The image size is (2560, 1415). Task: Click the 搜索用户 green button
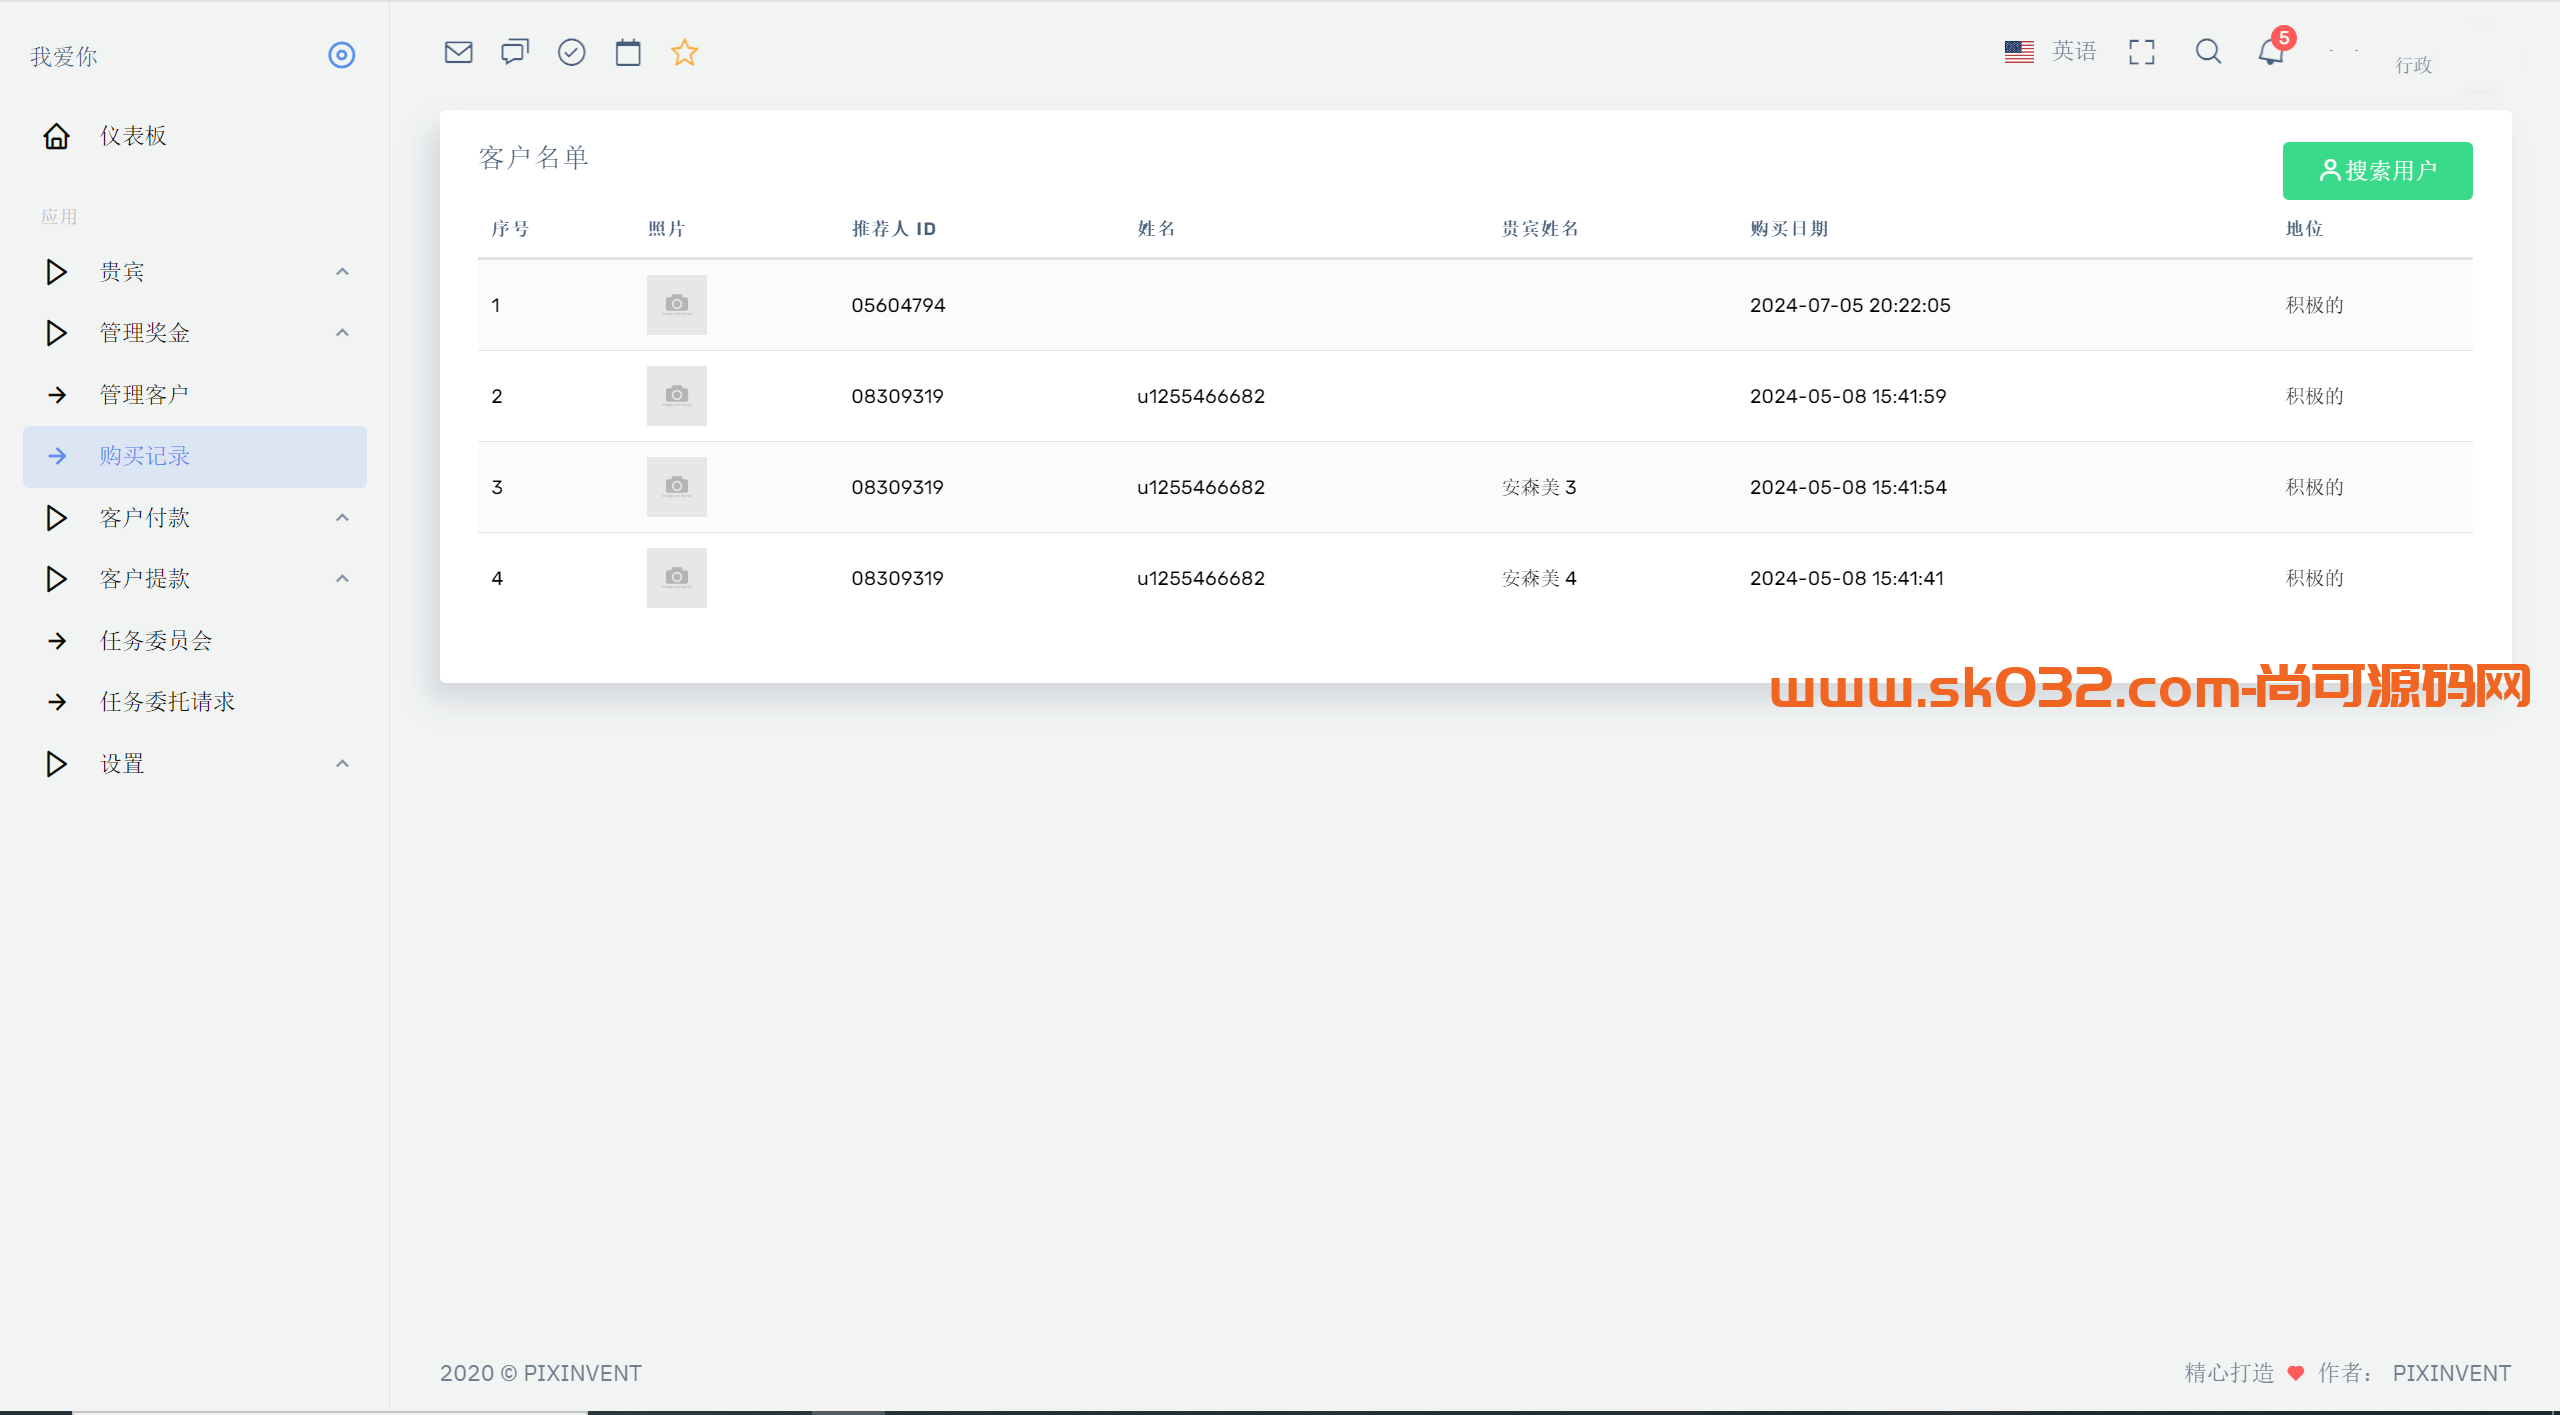(x=2377, y=171)
